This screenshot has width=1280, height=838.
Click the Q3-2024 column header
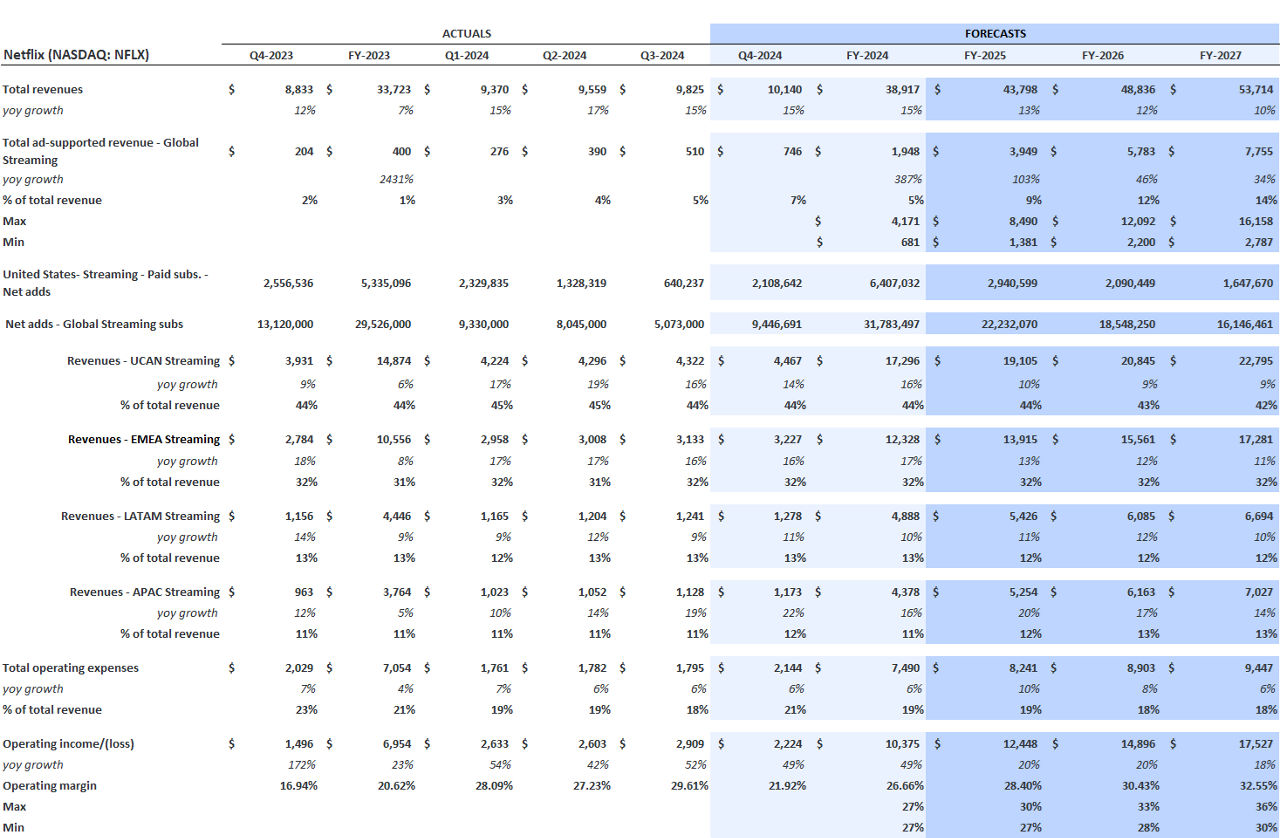click(662, 56)
